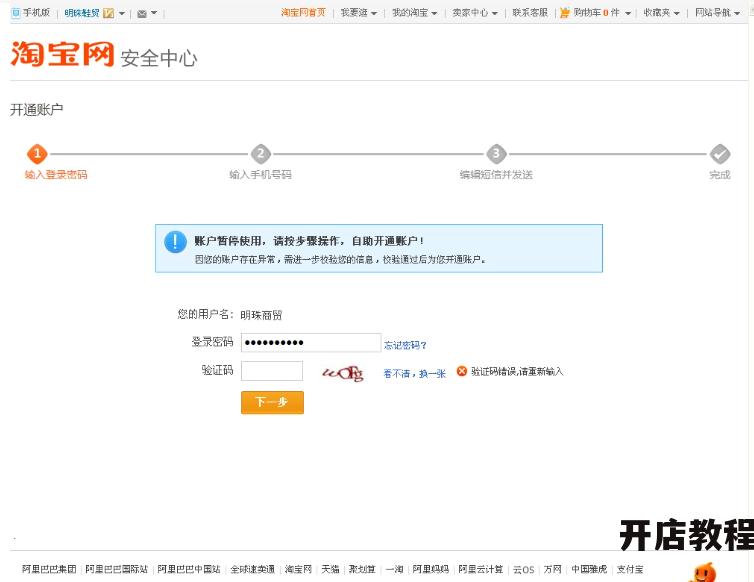Open the 全球速卖通 footer link

(252, 569)
